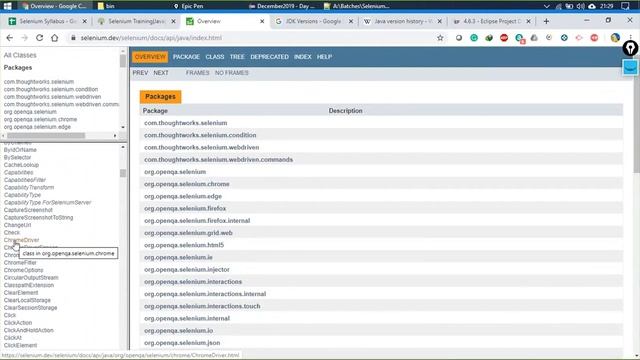Open A:\Batches\Selenium taskbar window

point(357,6)
